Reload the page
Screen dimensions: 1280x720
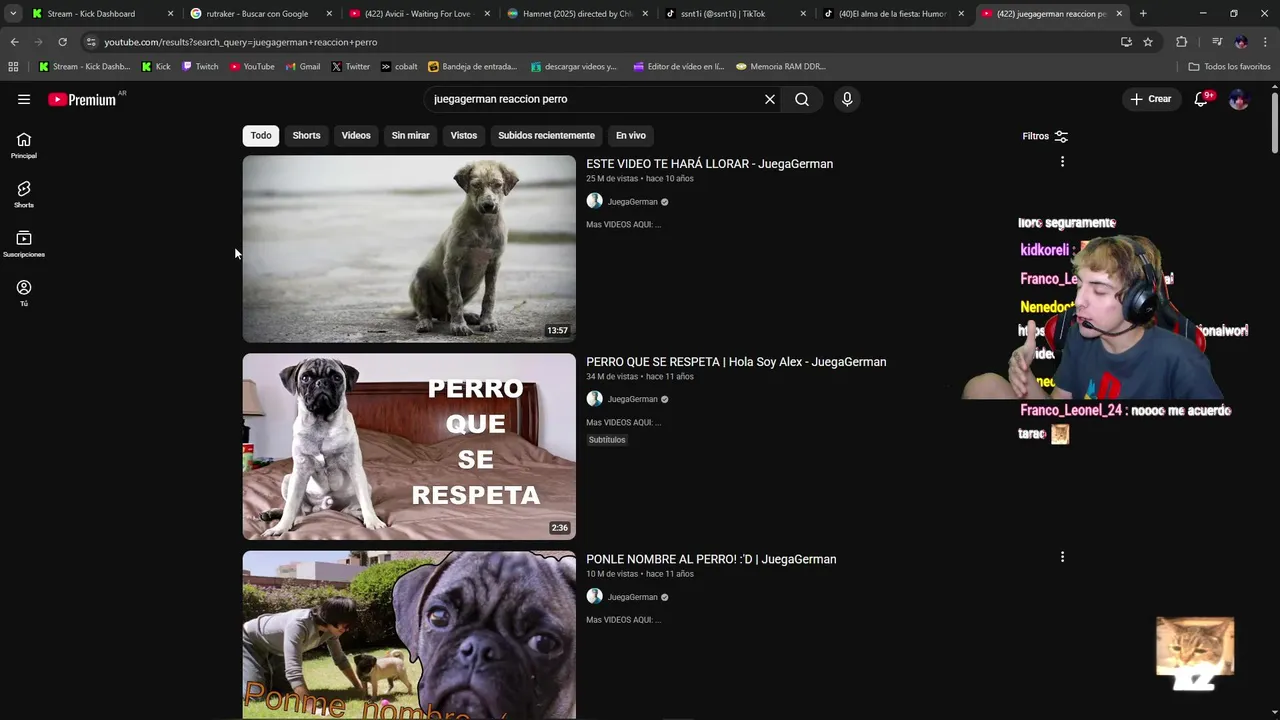tap(62, 42)
